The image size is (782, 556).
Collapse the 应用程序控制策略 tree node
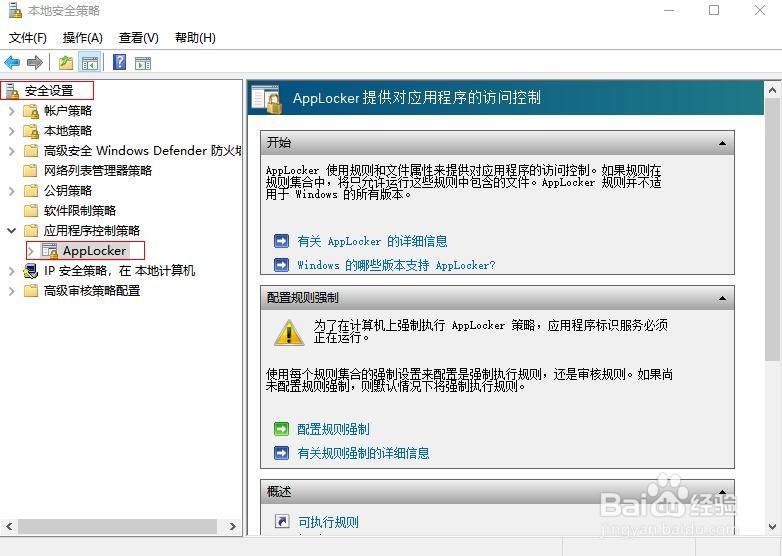(11, 230)
